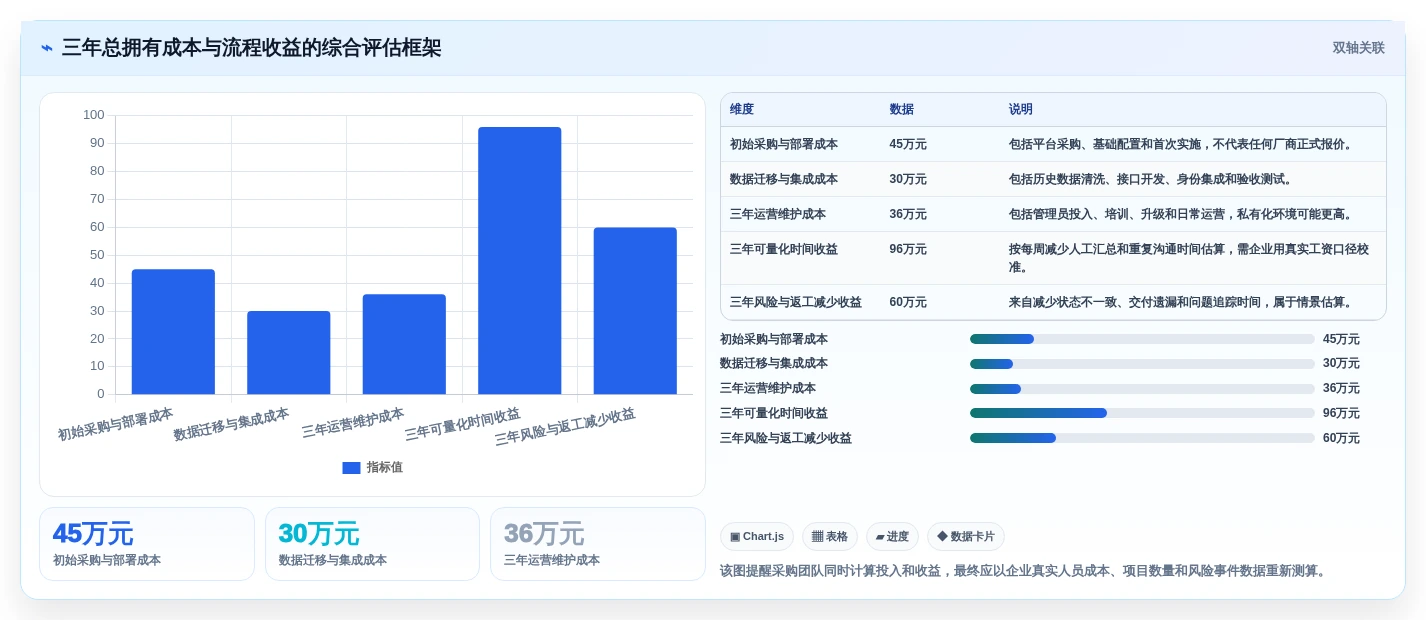Select table cell 三年可量化时间收益

[784, 249]
